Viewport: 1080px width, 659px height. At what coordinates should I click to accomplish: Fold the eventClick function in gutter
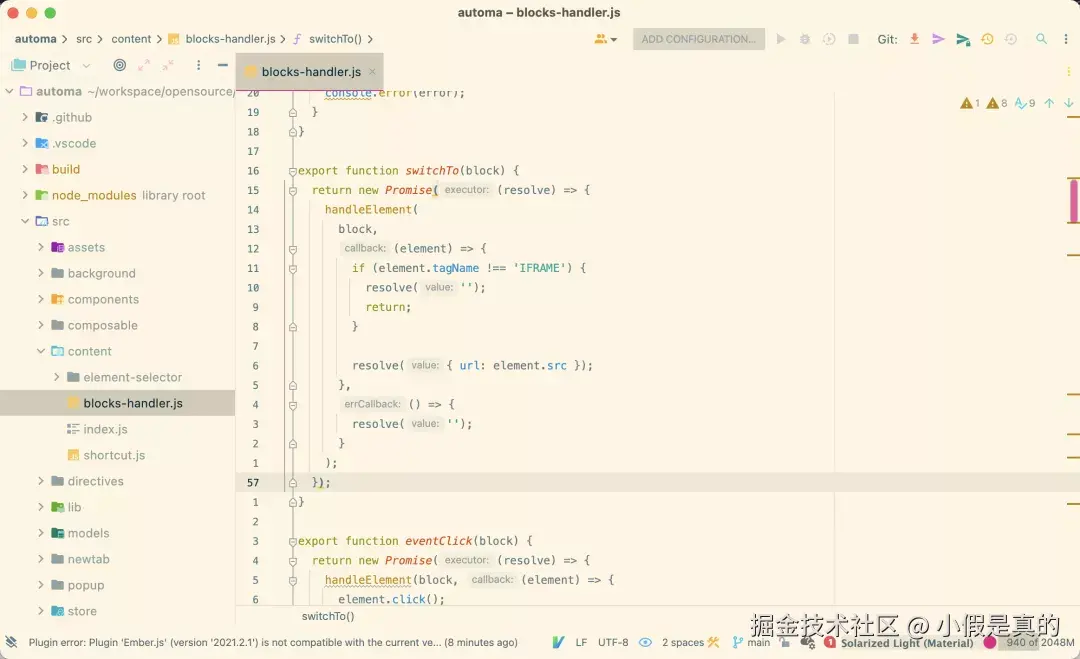click(293, 541)
